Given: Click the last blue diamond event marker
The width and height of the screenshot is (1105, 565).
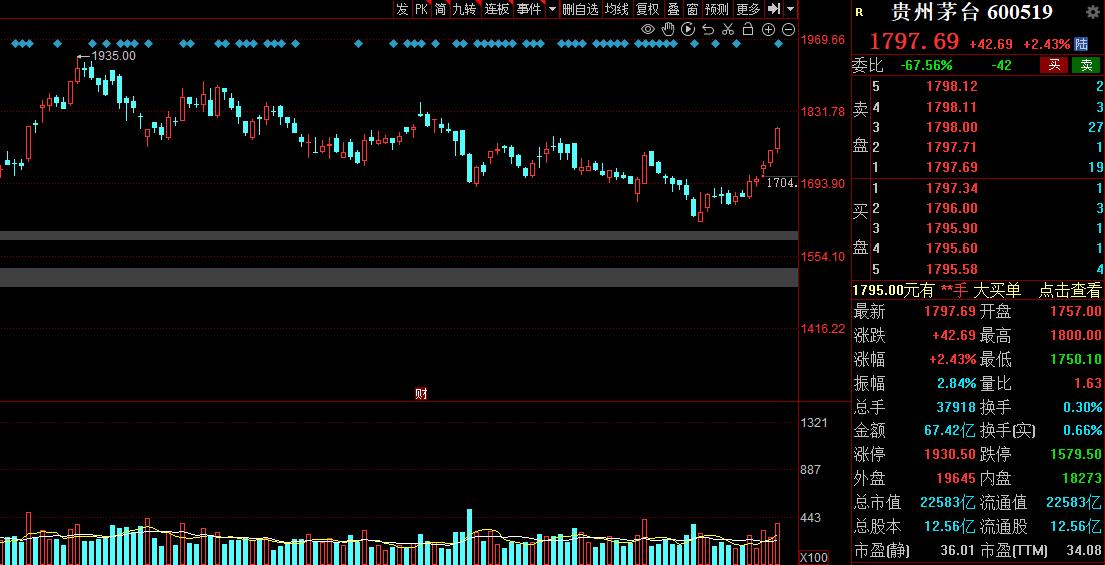Looking at the screenshot, I should pos(779,44).
